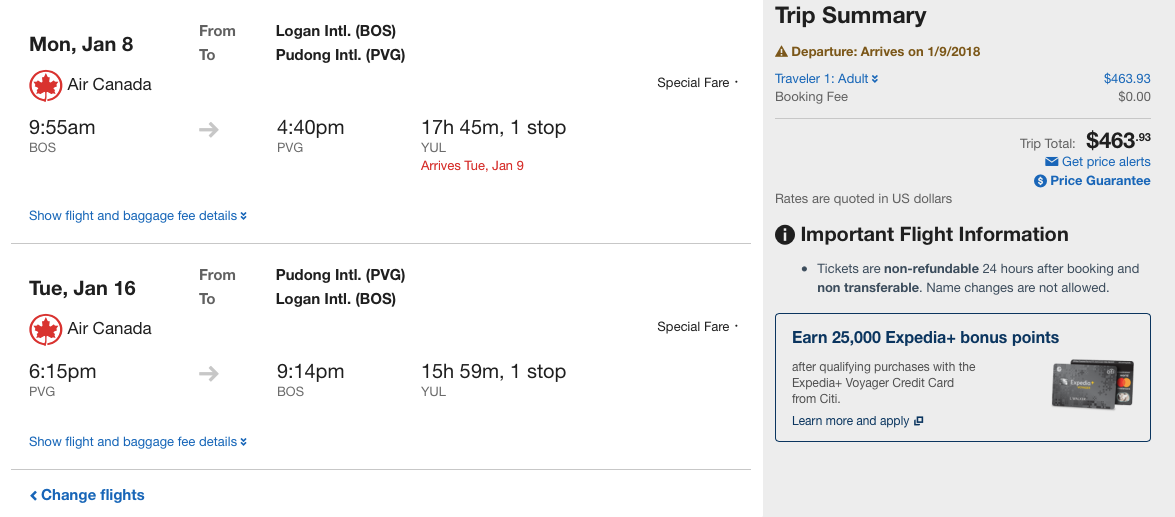Click the Air Canada logo on the outbound flight

(x=46, y=85)
